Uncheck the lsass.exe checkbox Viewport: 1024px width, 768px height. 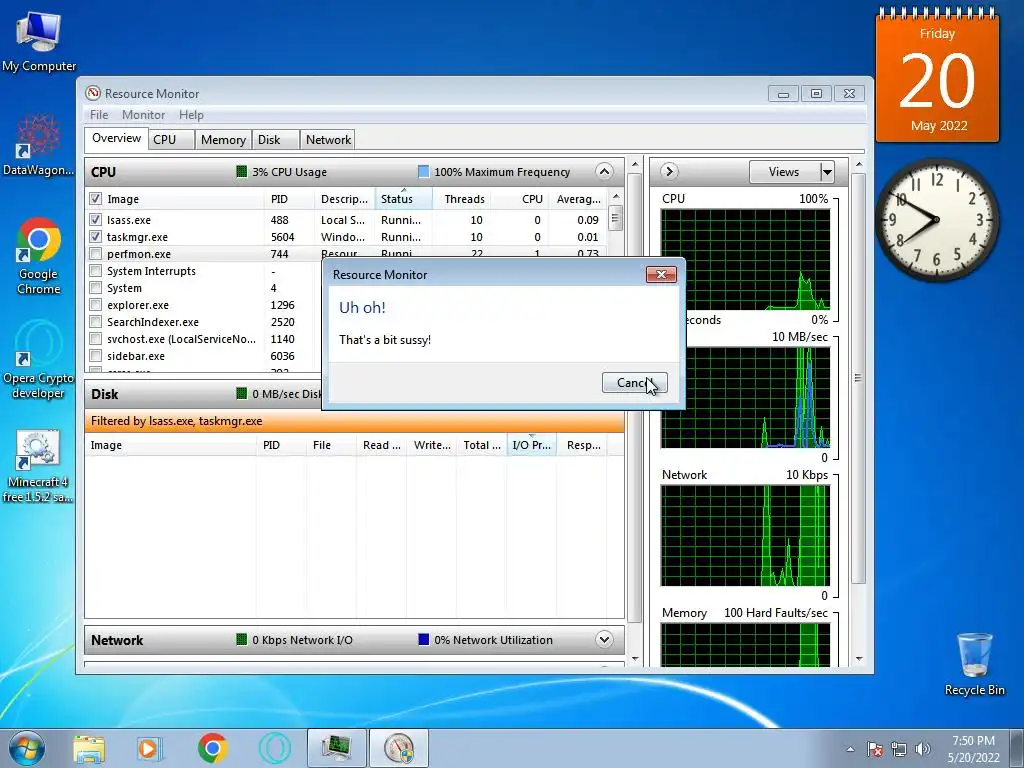pyautogui.click(x=95, y=220)
